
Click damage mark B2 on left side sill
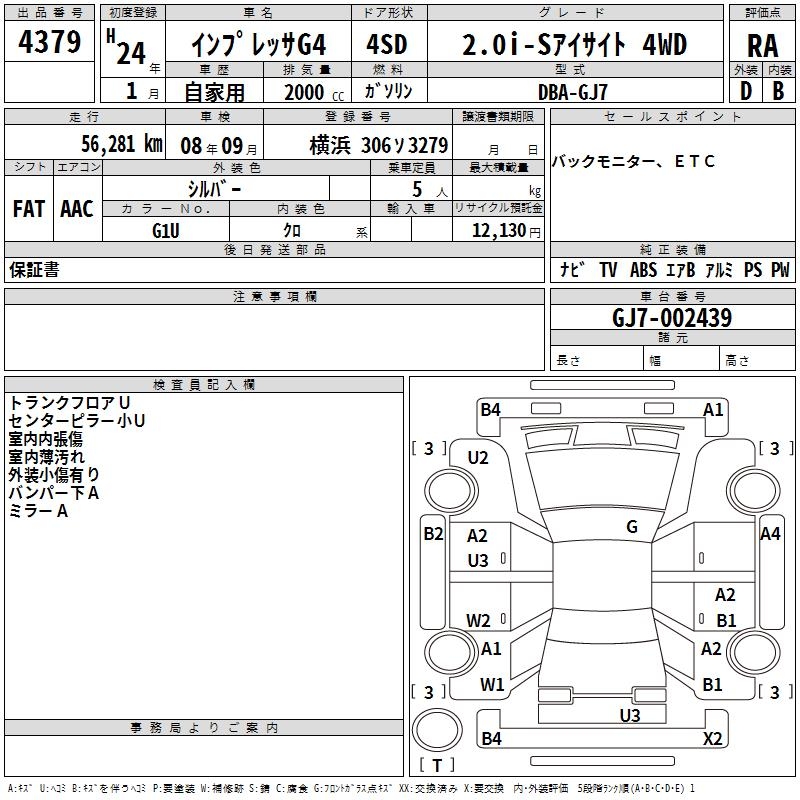coord(433,534)
